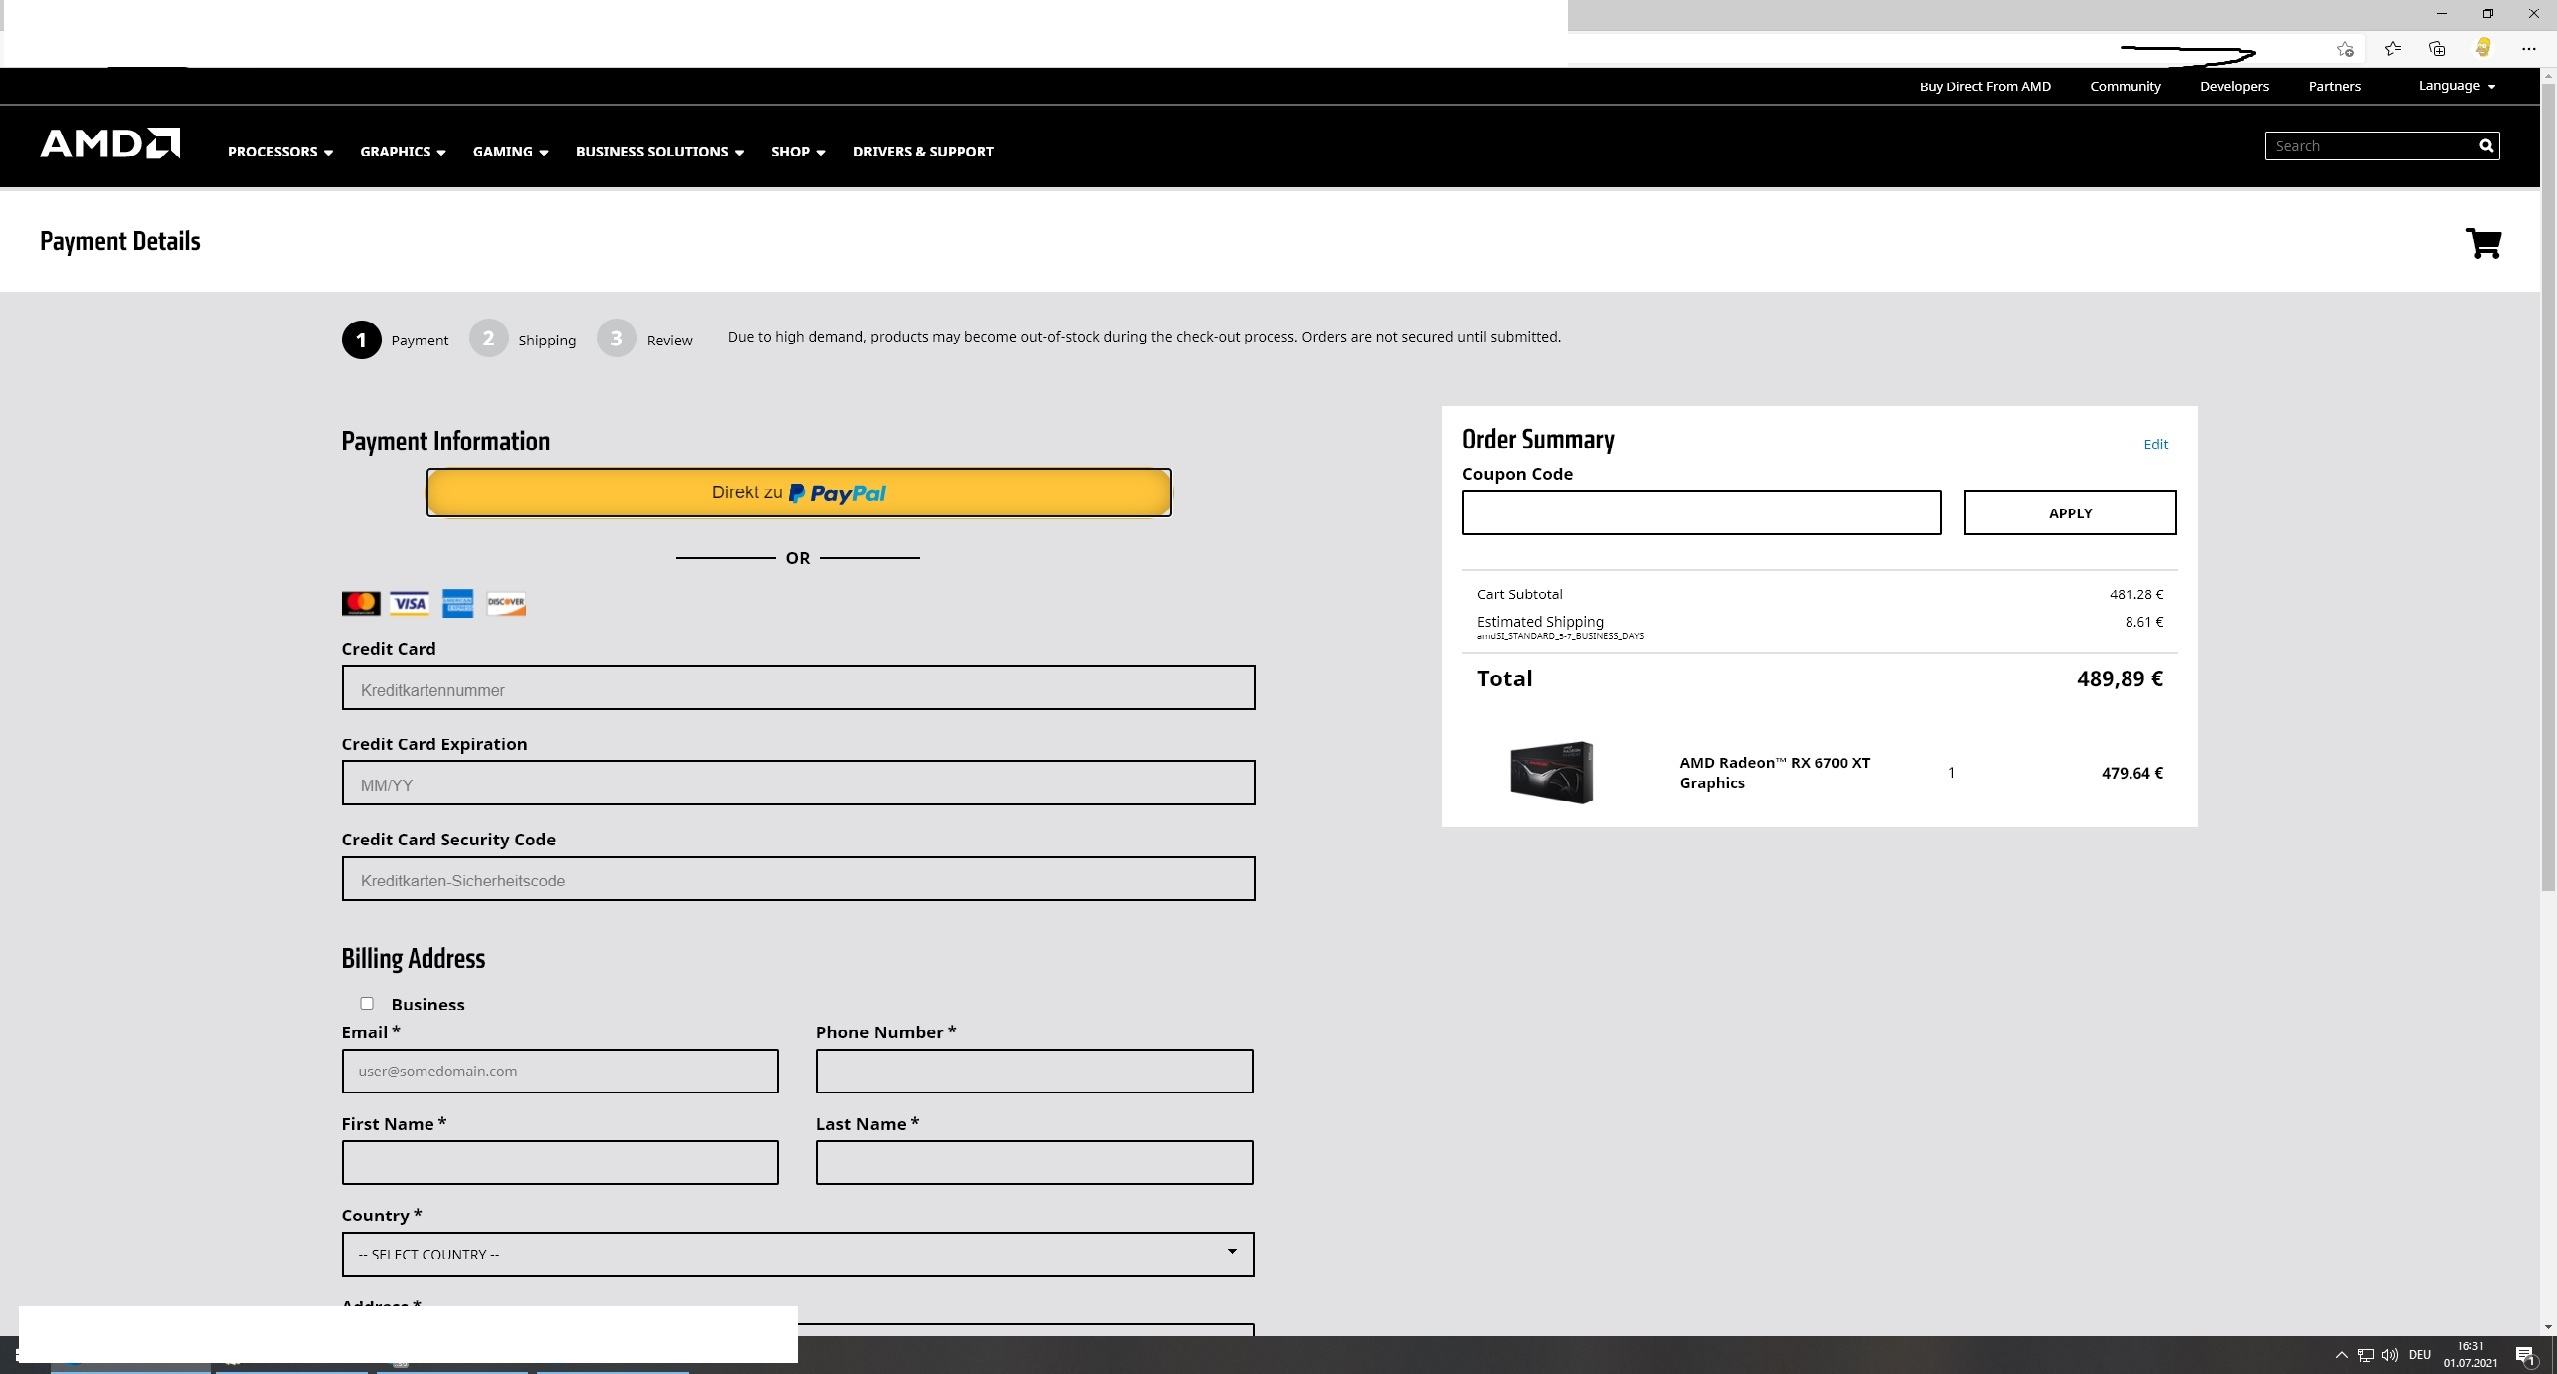Open the Language dropdown
Screen dimensions: 2557x1374
click(x=2456, y=86)
